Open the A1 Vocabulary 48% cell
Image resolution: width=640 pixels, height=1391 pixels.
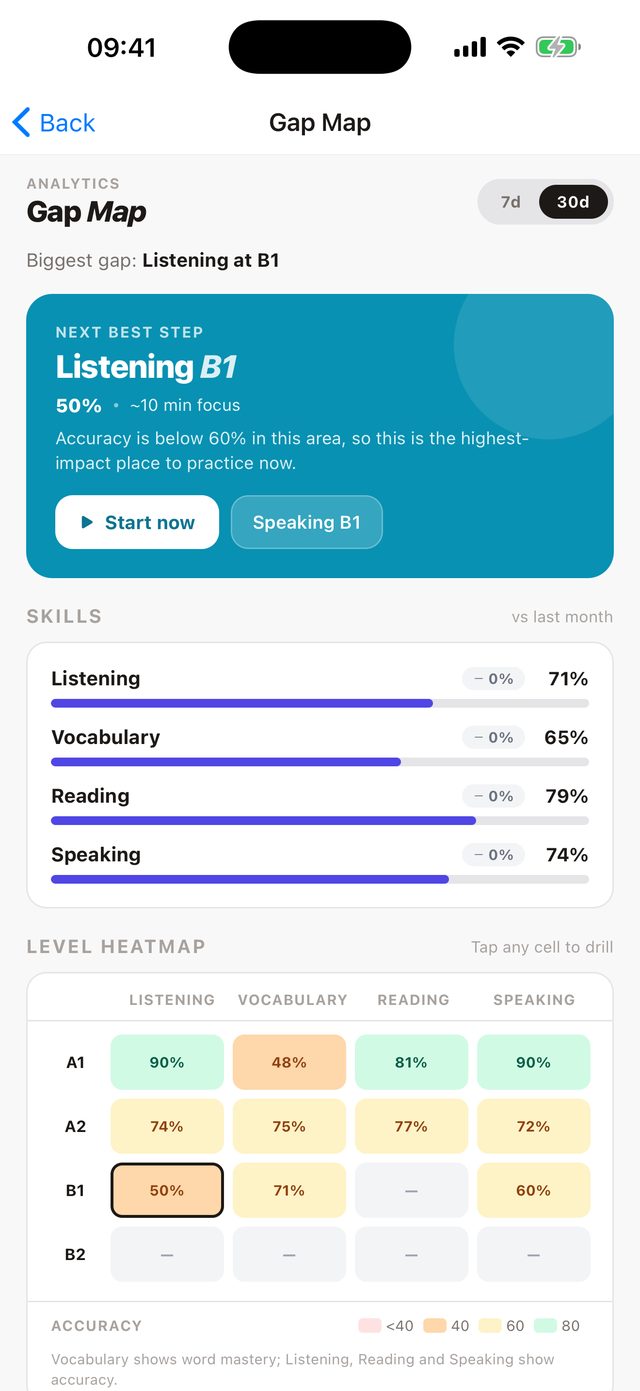point(289,1062)
